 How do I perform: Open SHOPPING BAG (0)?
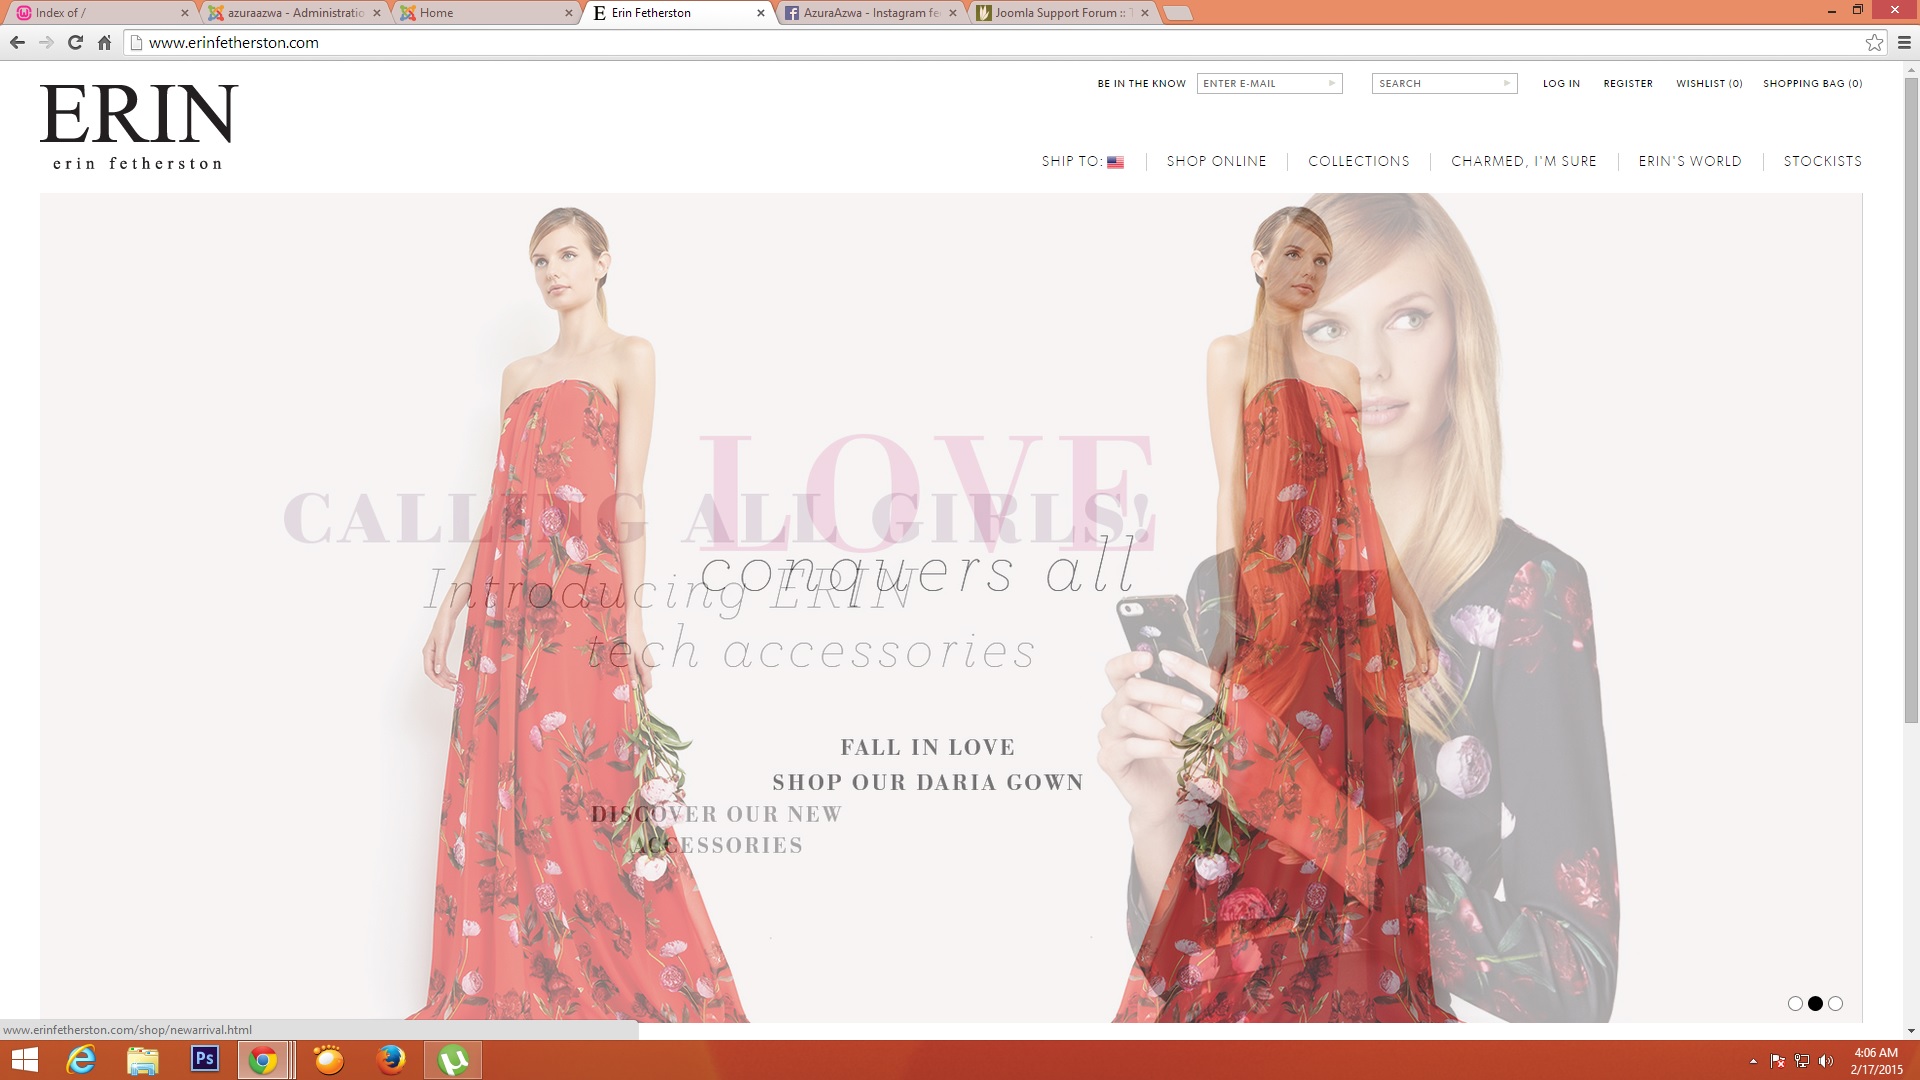[x=1812, y=83]
